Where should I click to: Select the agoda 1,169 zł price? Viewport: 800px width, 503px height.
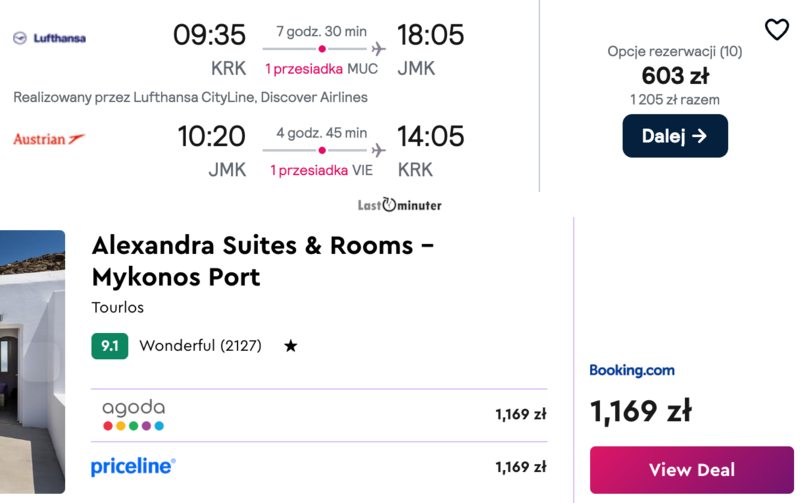[520, 414]
